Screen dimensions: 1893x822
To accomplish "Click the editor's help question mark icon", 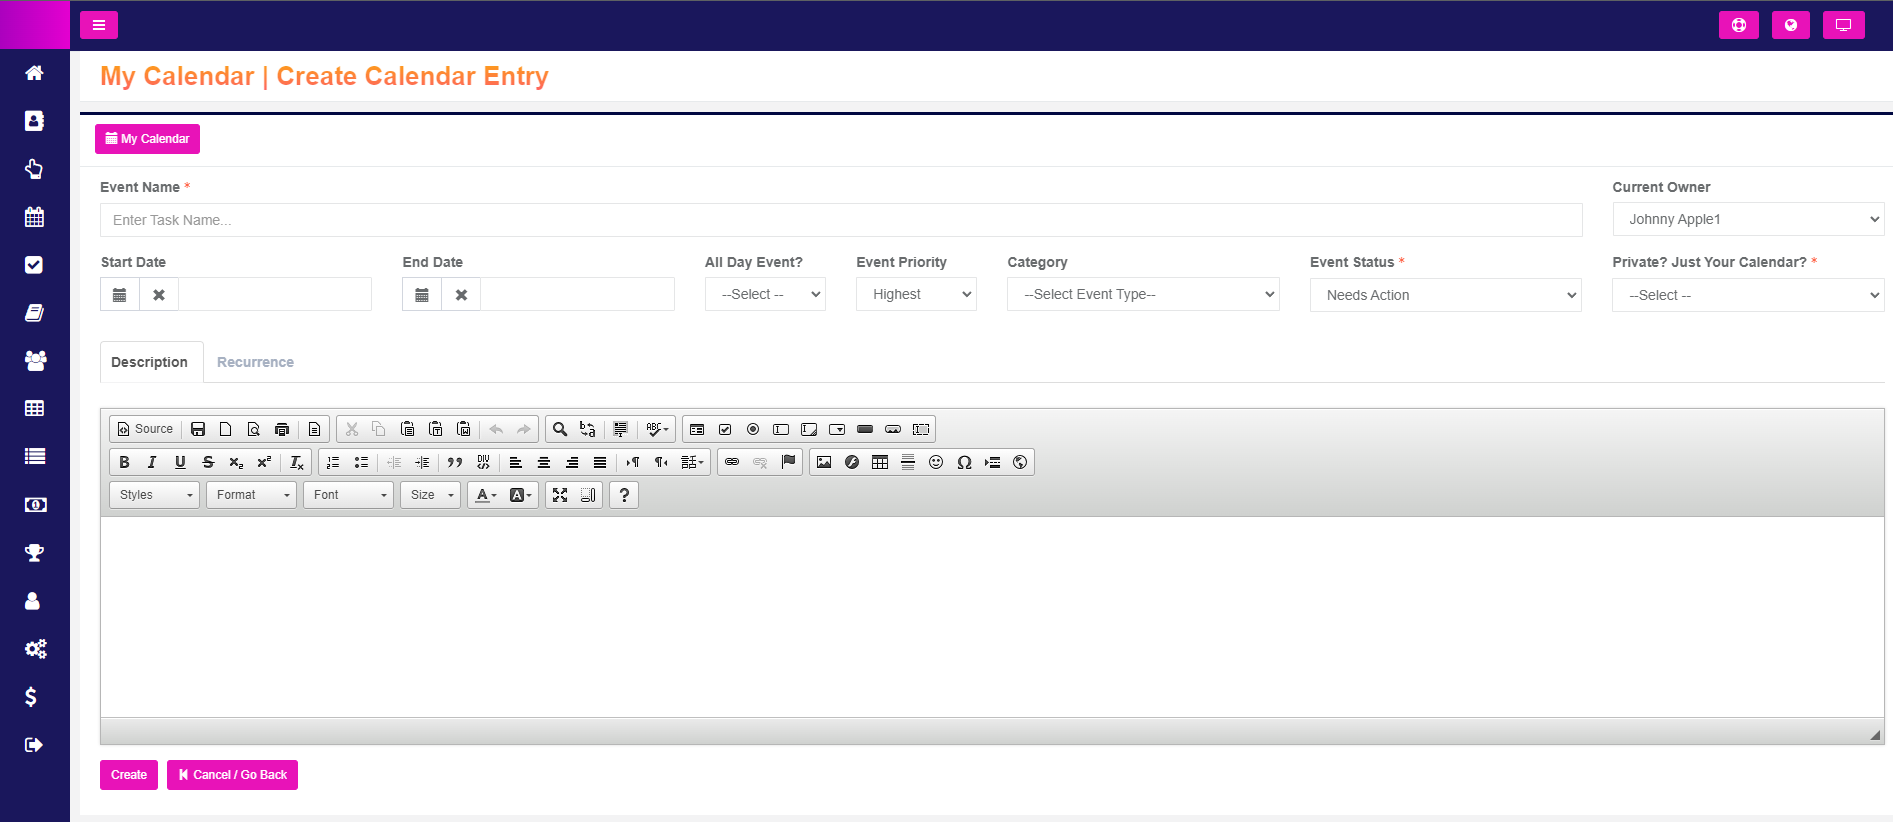I will 624,495.
